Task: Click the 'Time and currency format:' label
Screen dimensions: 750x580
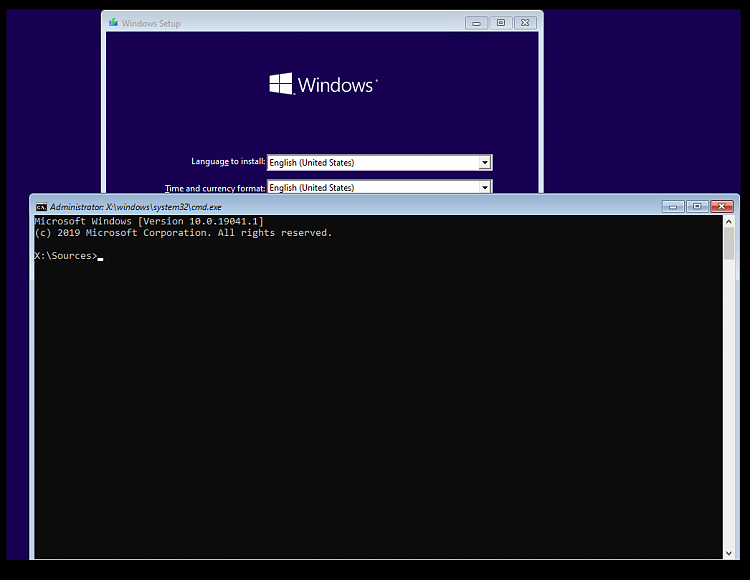Action: pyautogui.click(x=215, y=188)
